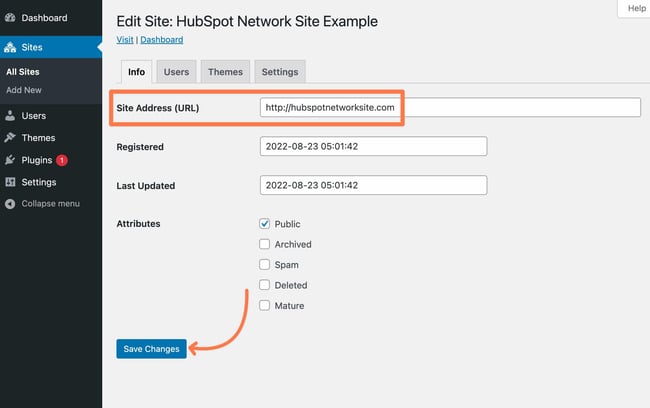This screenshot has height=408, width=650.
Task: Open the Help dropdown tab
Action: tap(635, 8)
